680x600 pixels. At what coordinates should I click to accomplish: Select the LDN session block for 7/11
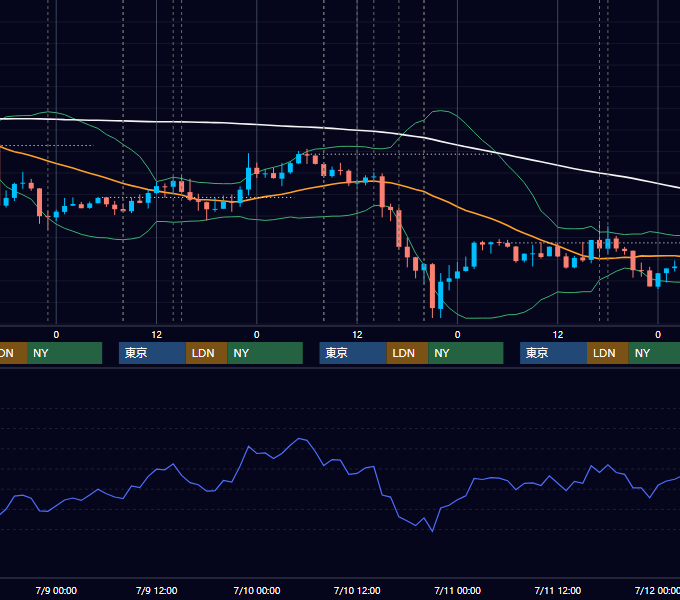point(608,353)
